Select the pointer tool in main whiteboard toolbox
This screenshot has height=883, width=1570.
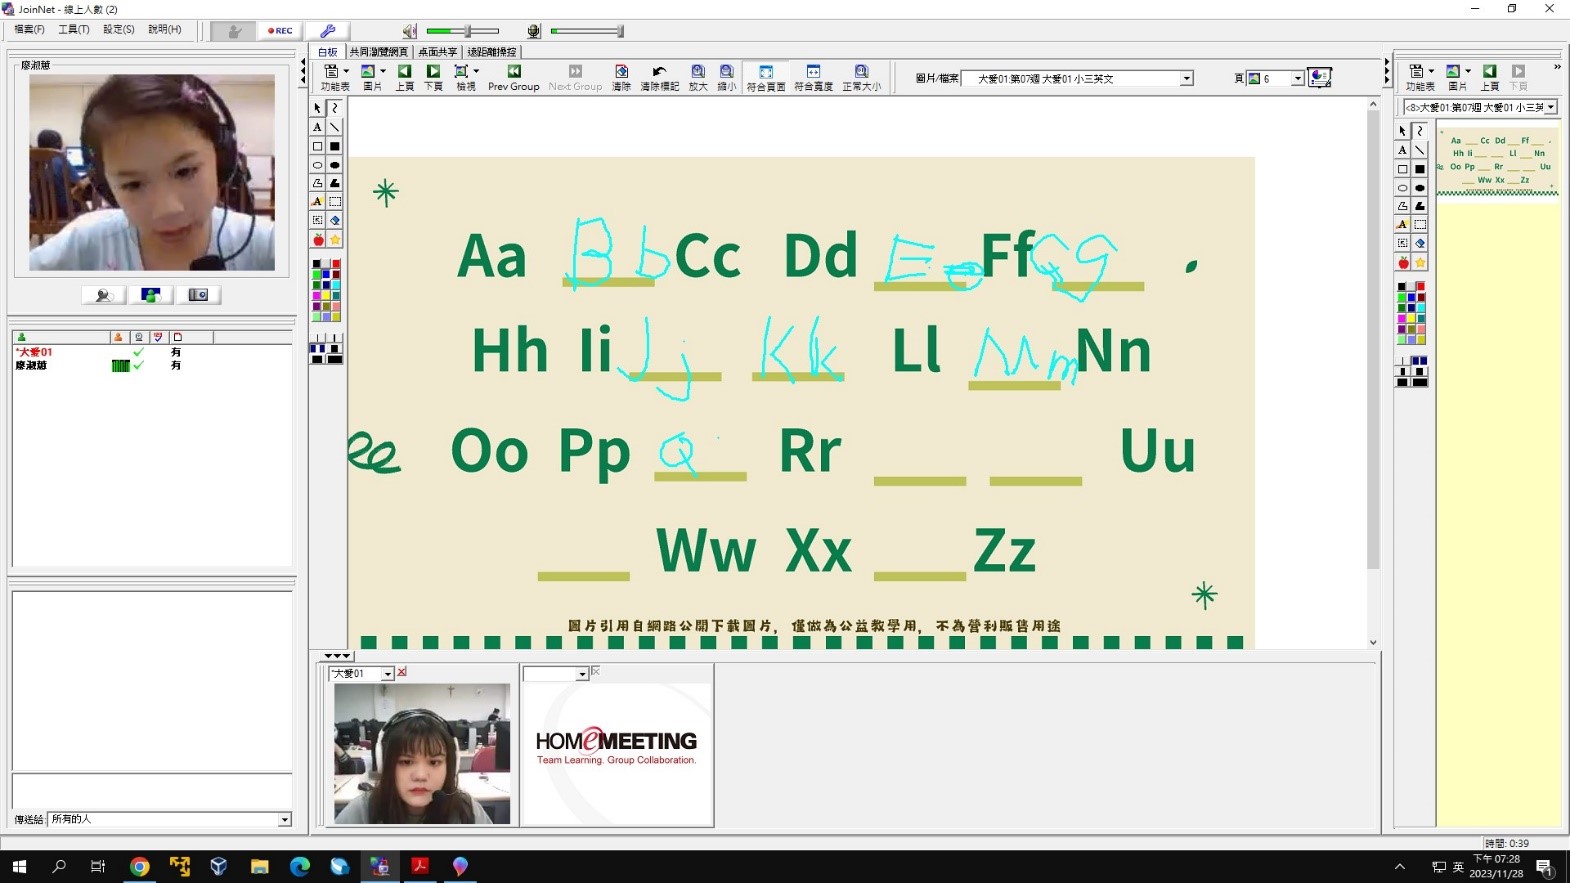point(317,108)
